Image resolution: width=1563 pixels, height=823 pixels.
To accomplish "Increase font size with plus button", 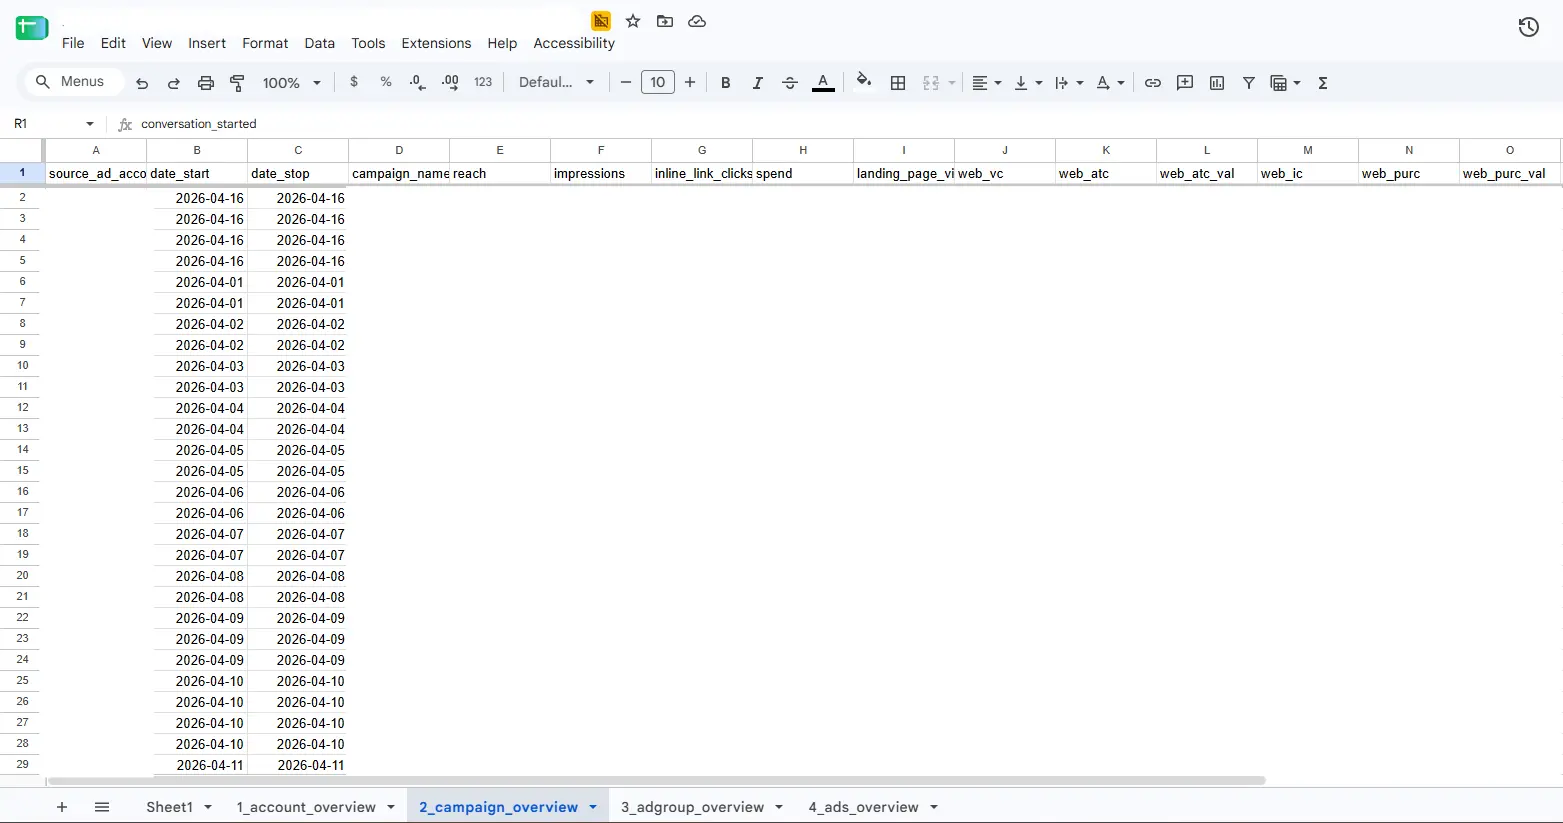I will click(690, 82).
